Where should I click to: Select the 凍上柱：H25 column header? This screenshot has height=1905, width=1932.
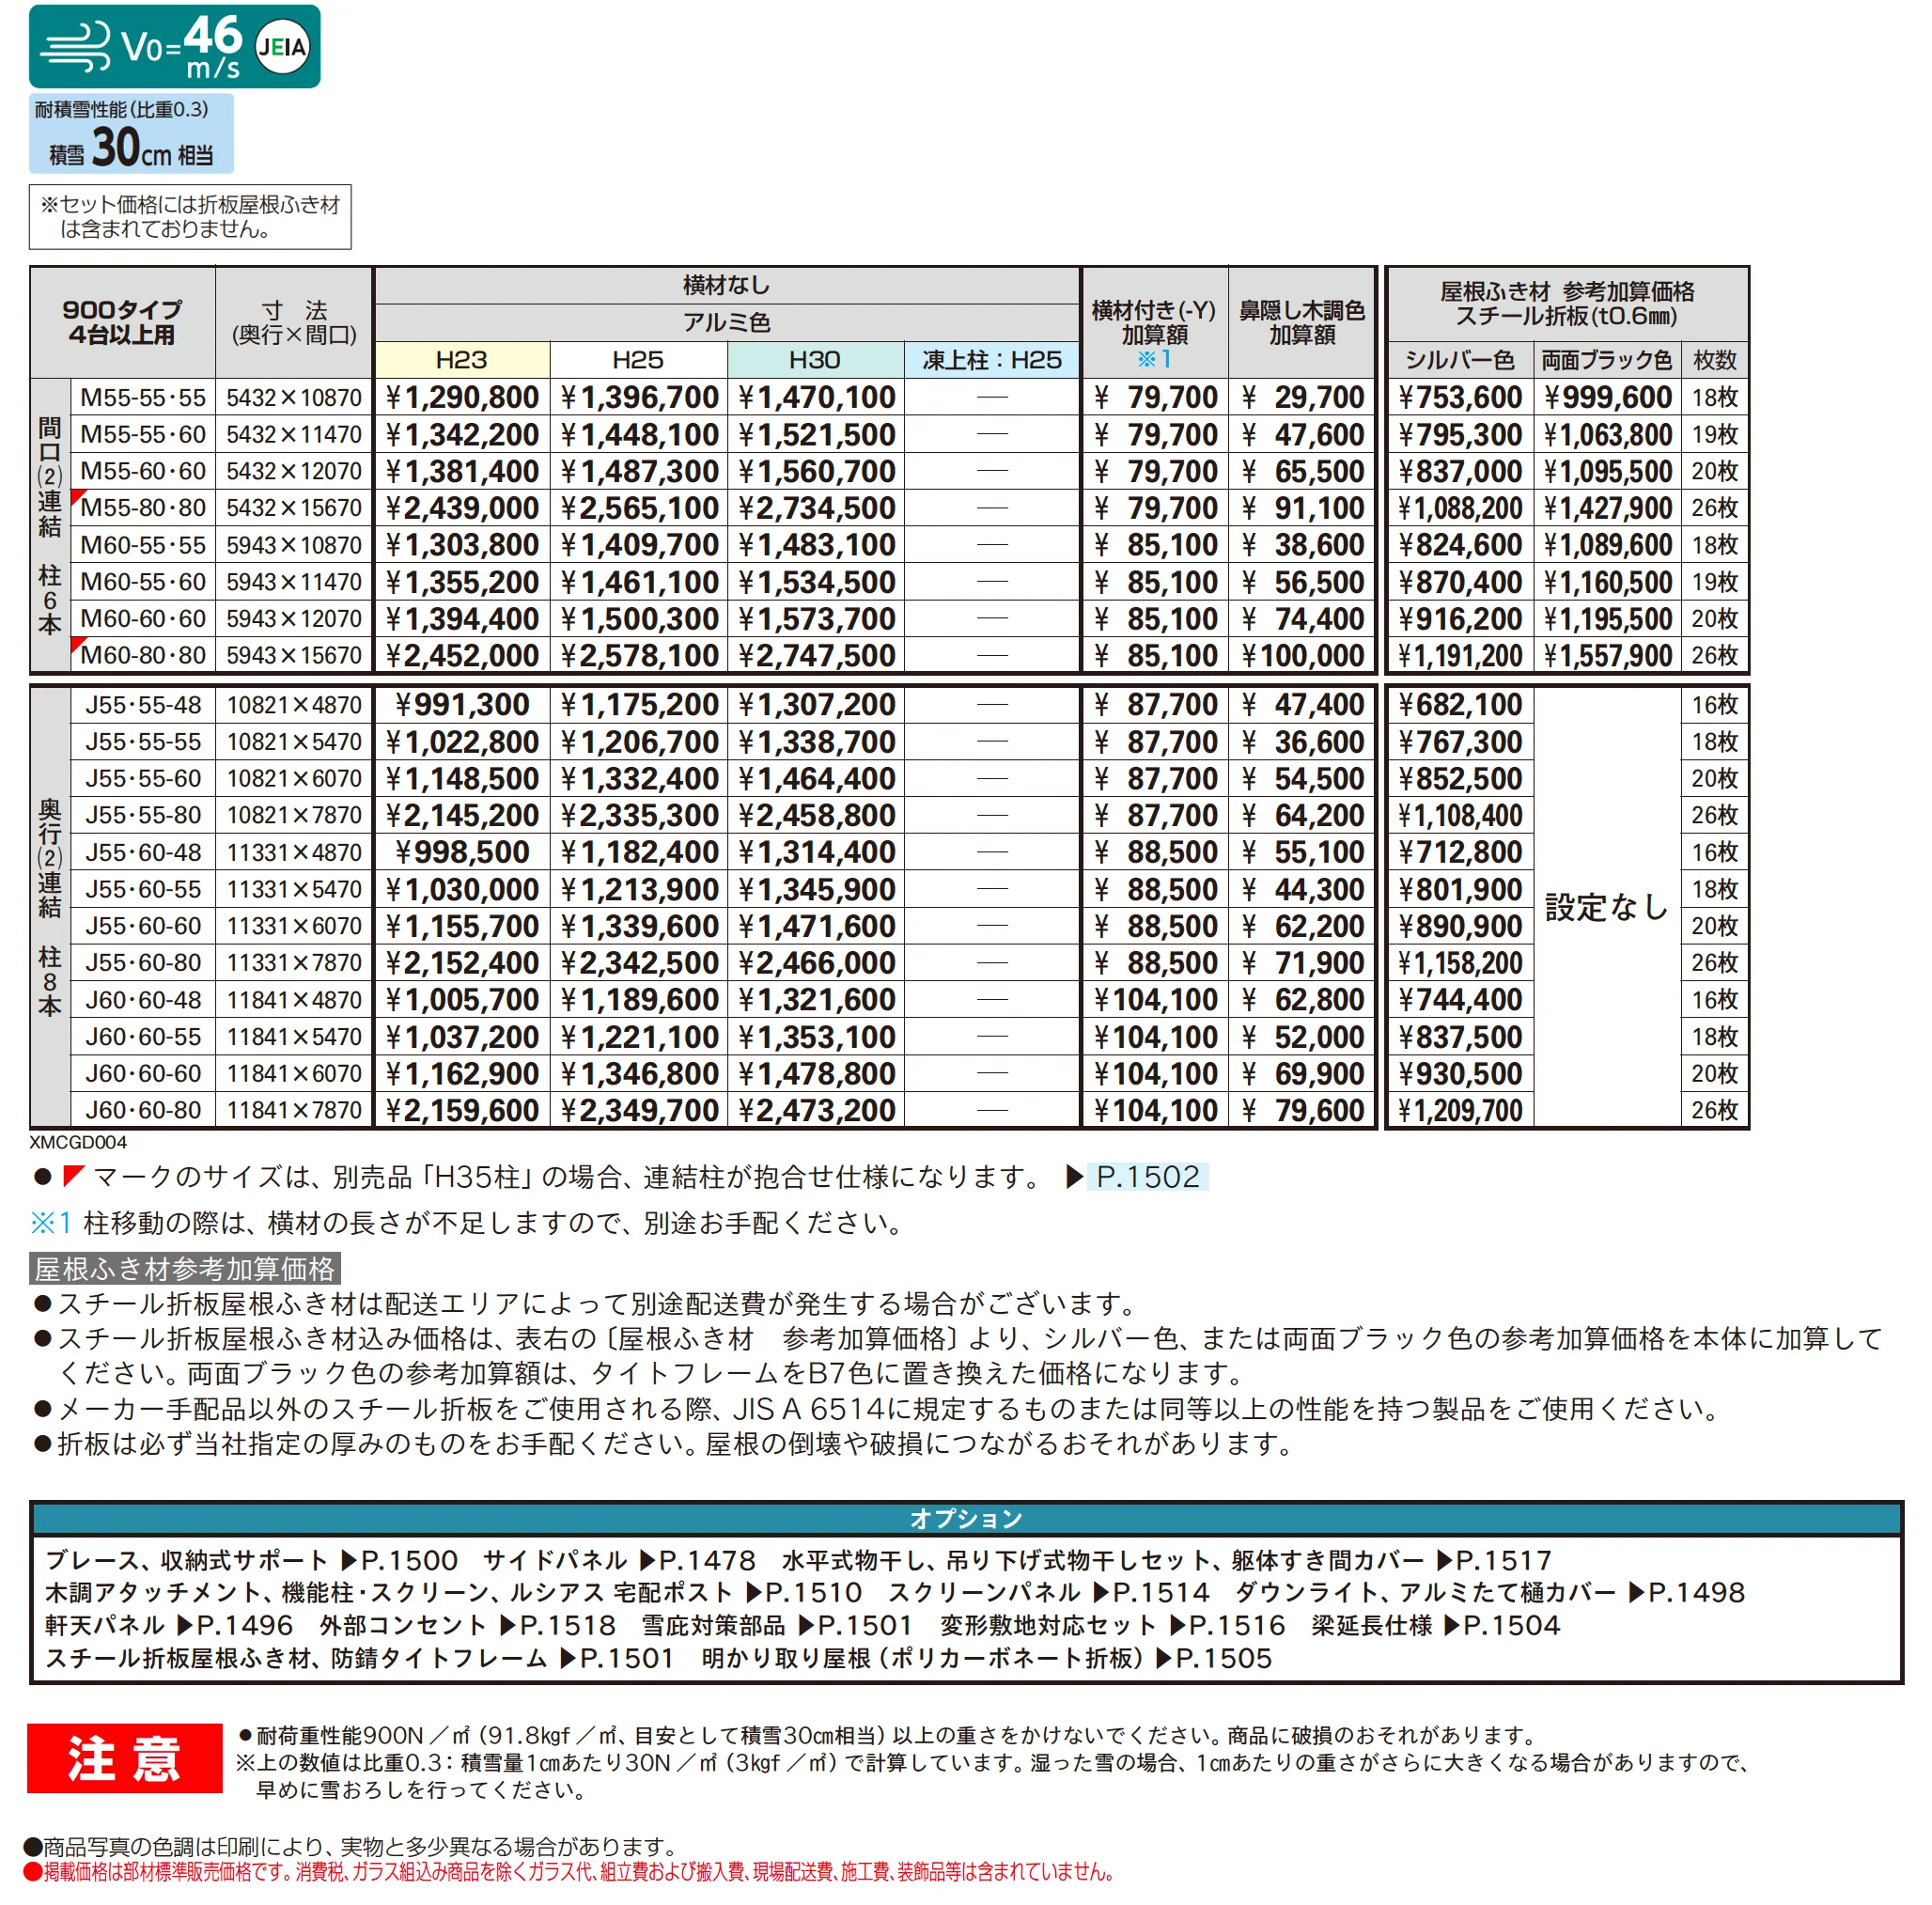(x=991, y=360)
